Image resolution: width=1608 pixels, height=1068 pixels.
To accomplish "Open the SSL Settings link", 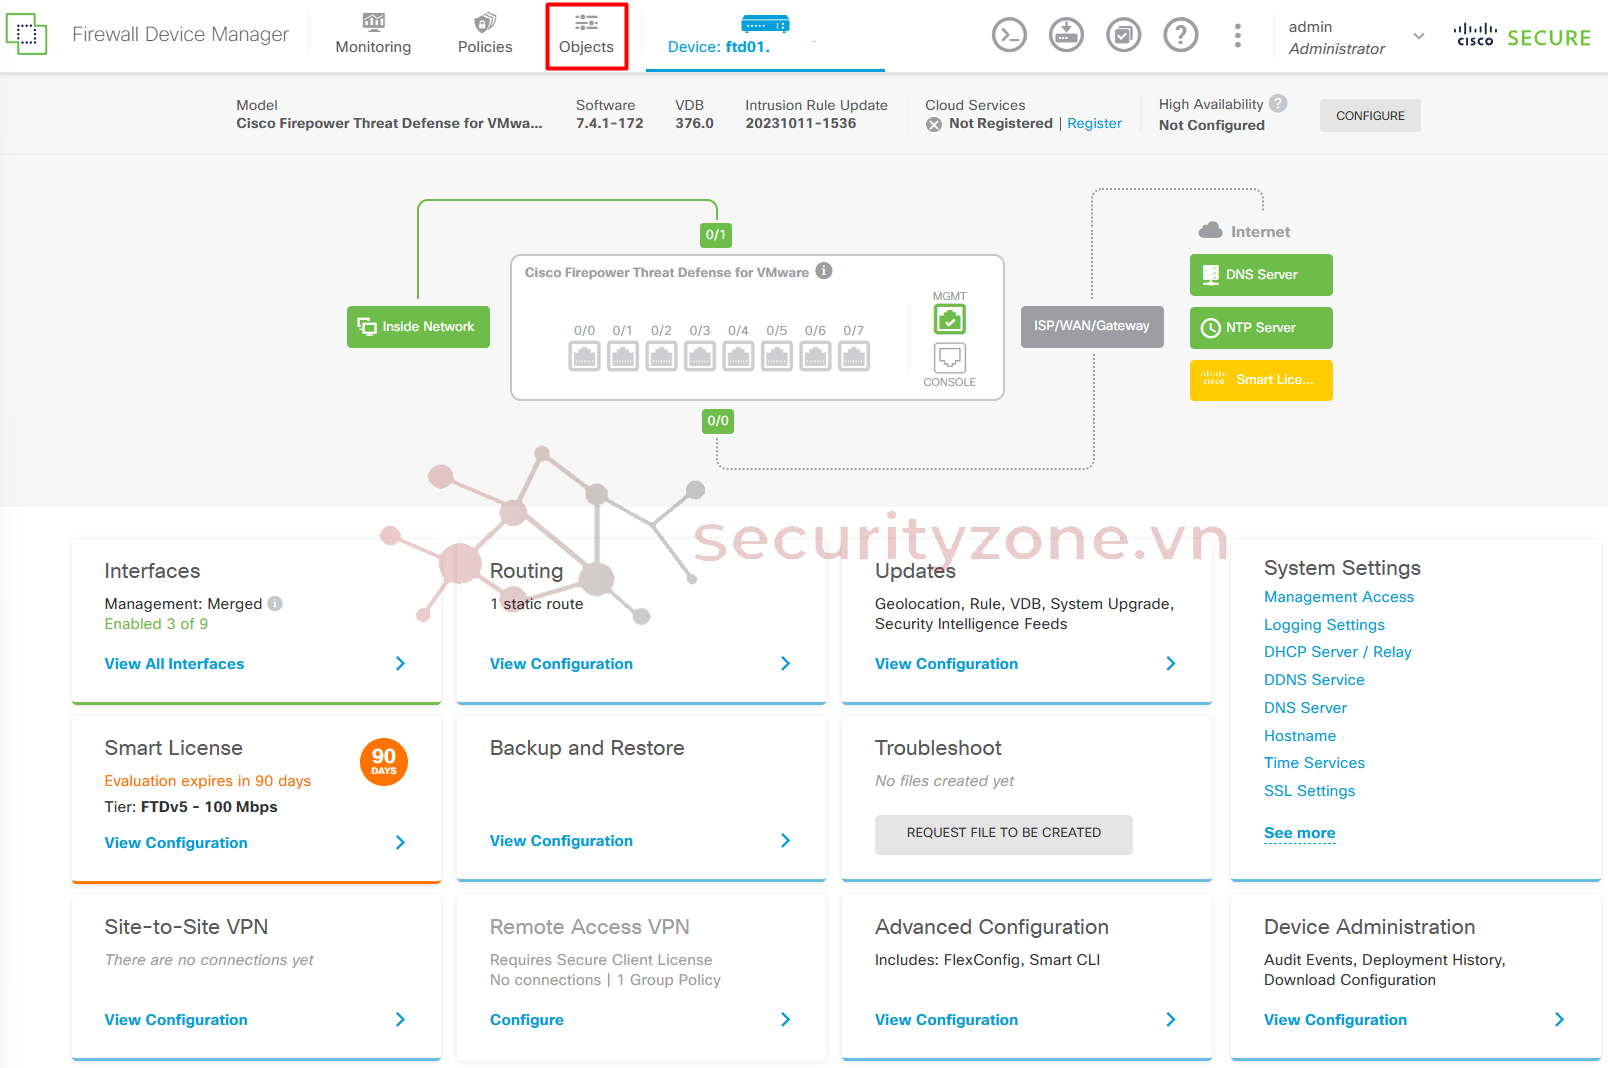I will coord(1309,790).
